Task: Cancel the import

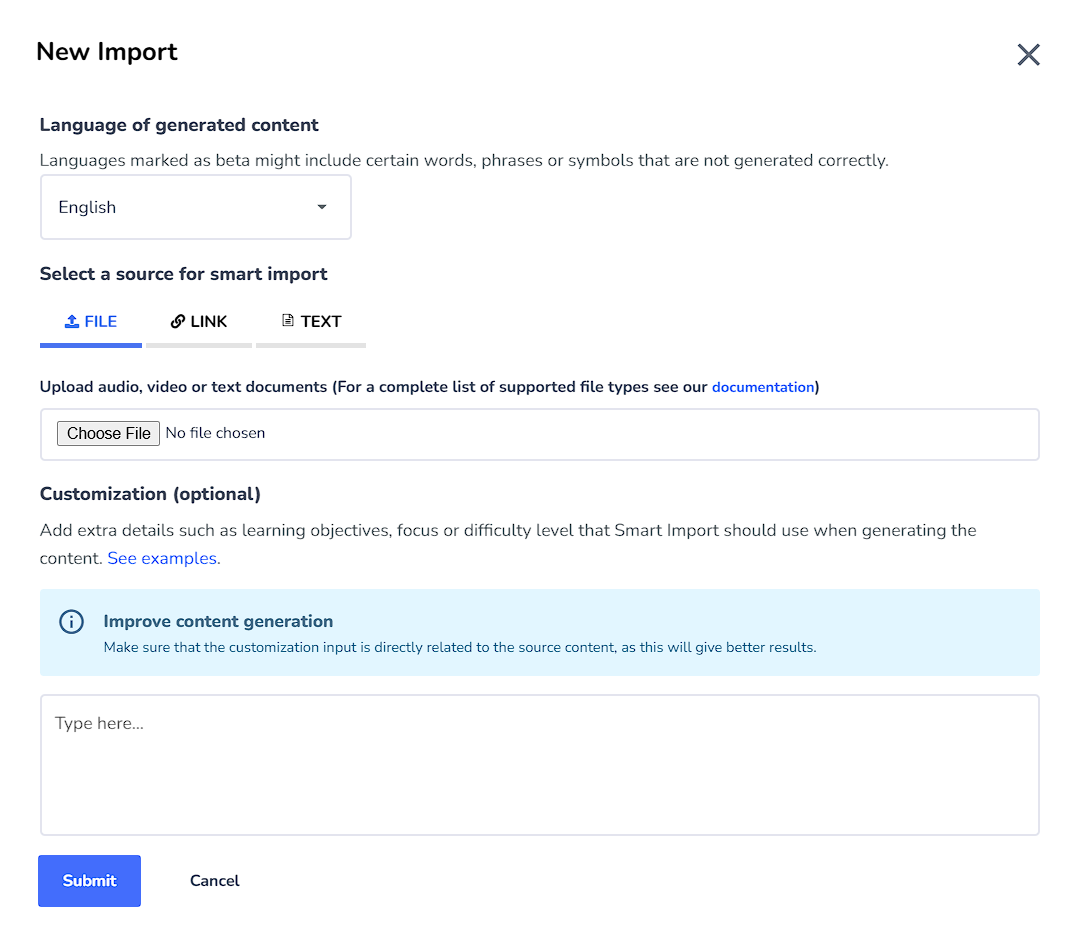Action: 214,881
